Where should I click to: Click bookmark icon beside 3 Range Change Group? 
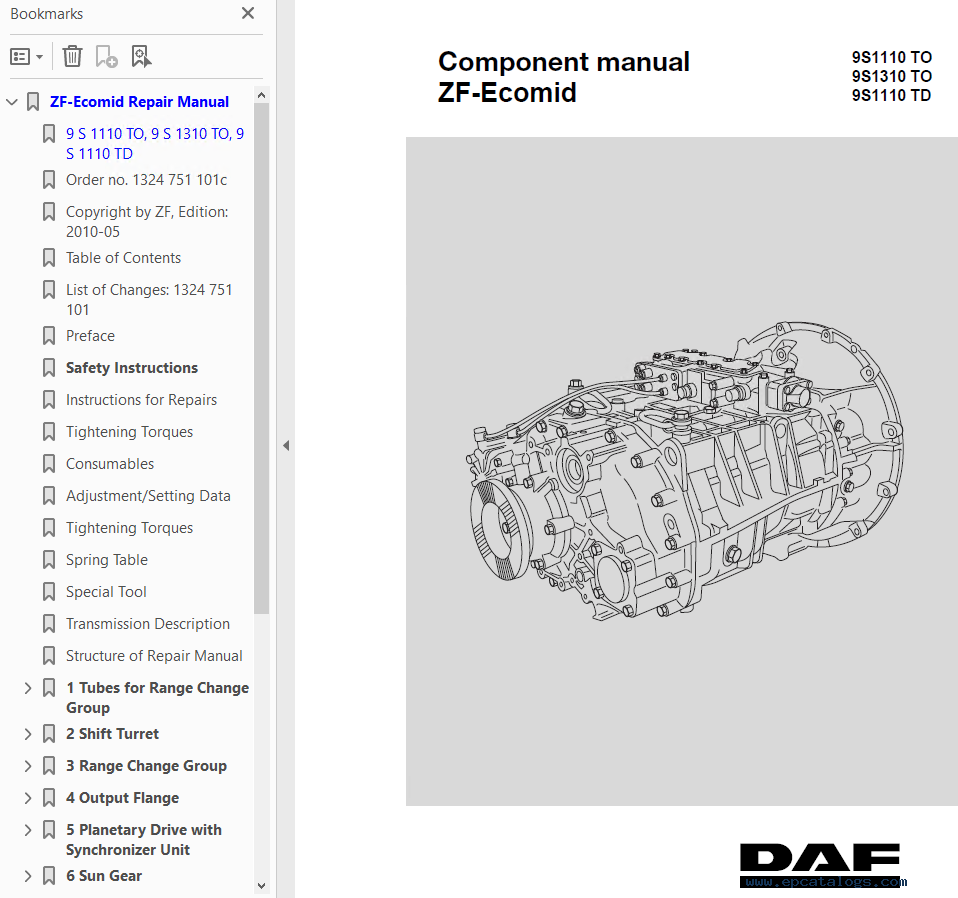click(49, 766)
